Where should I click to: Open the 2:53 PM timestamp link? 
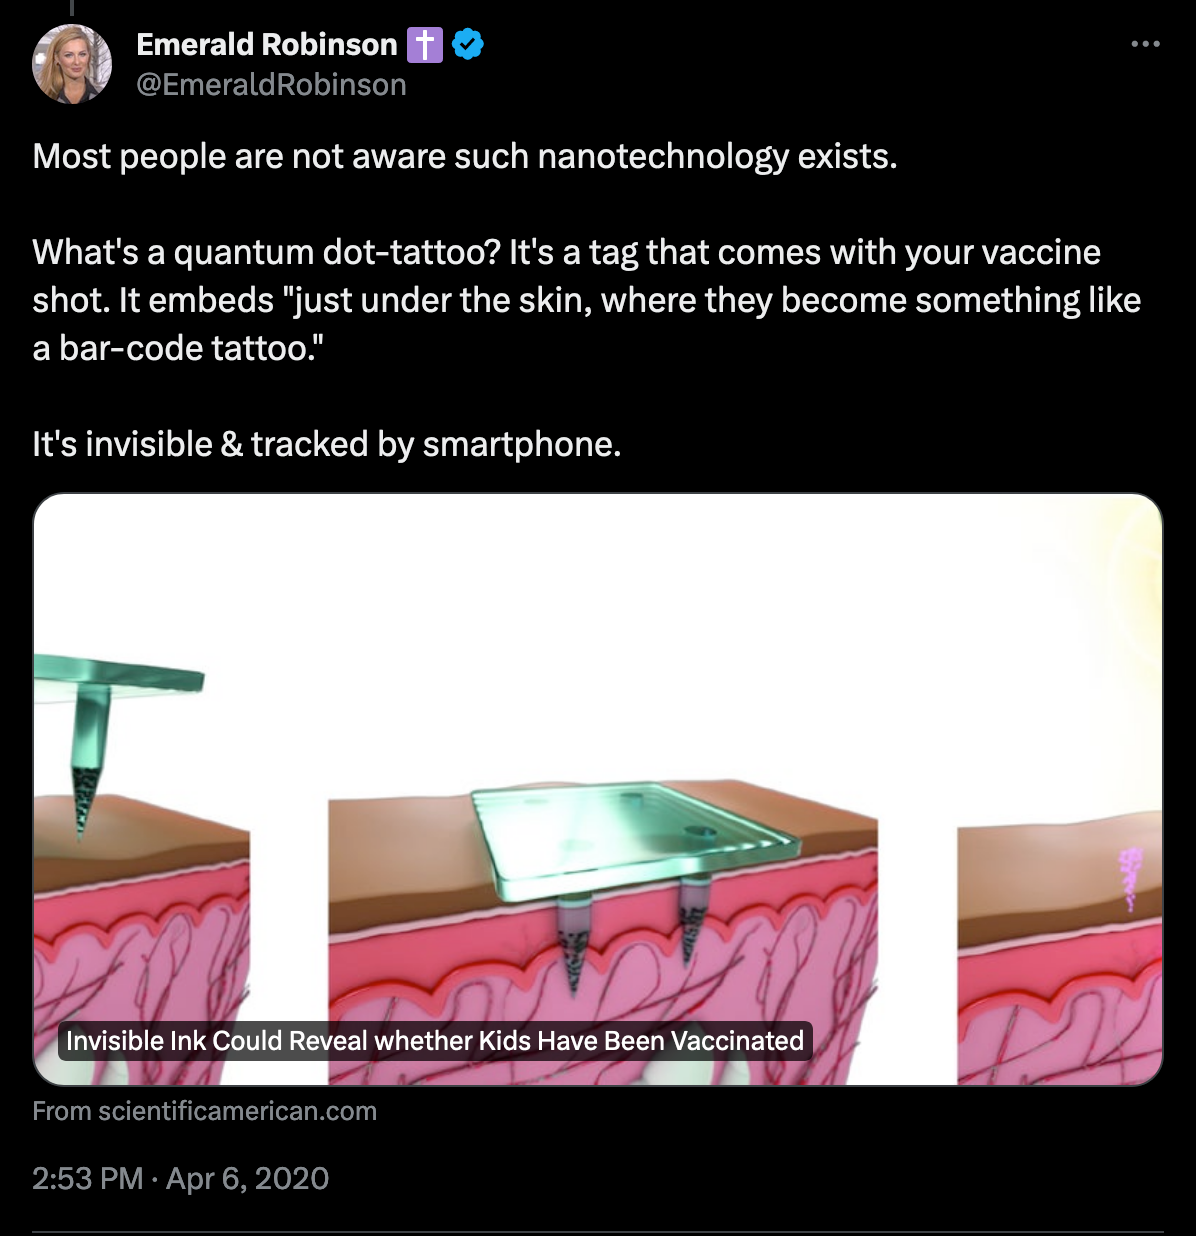point(88,1178)
